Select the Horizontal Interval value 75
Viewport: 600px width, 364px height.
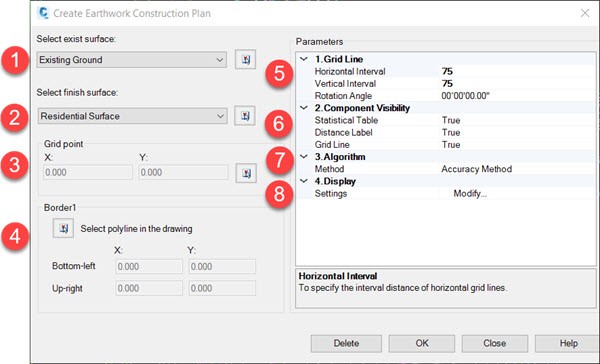coord(447,71)
